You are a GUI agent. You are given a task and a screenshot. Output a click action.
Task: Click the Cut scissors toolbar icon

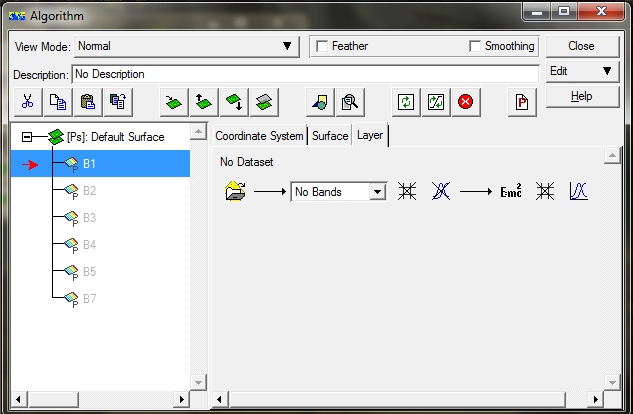pos(27,102)
